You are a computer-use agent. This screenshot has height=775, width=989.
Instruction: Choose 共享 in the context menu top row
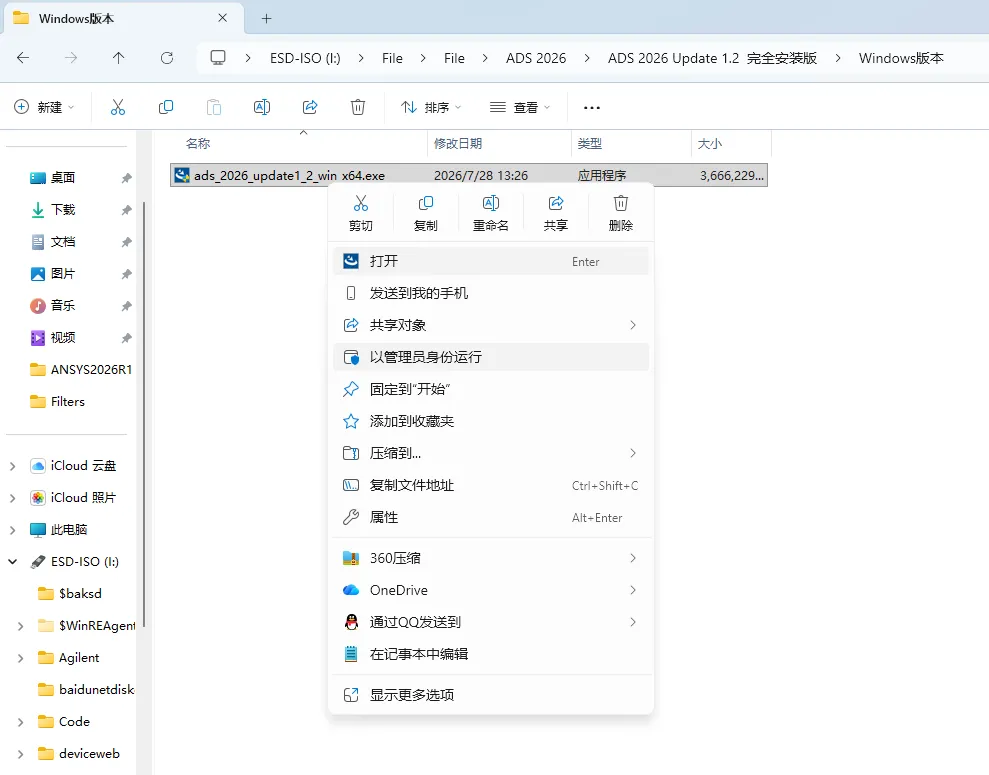click(556, 213)
